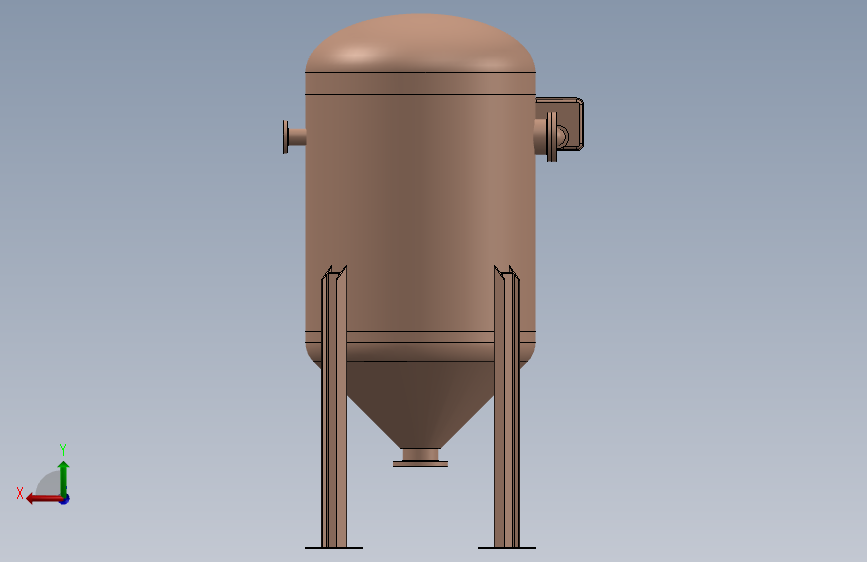Select the main cylindrical shell of the tank

(420, 213)
